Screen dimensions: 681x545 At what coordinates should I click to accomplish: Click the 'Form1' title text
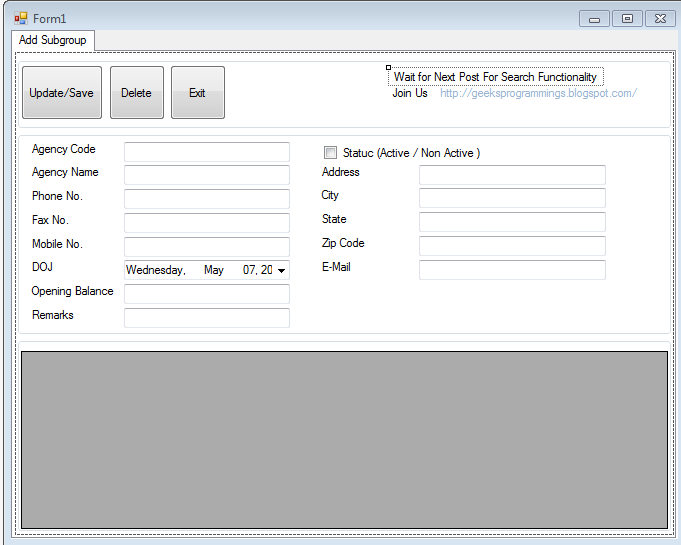50,19
